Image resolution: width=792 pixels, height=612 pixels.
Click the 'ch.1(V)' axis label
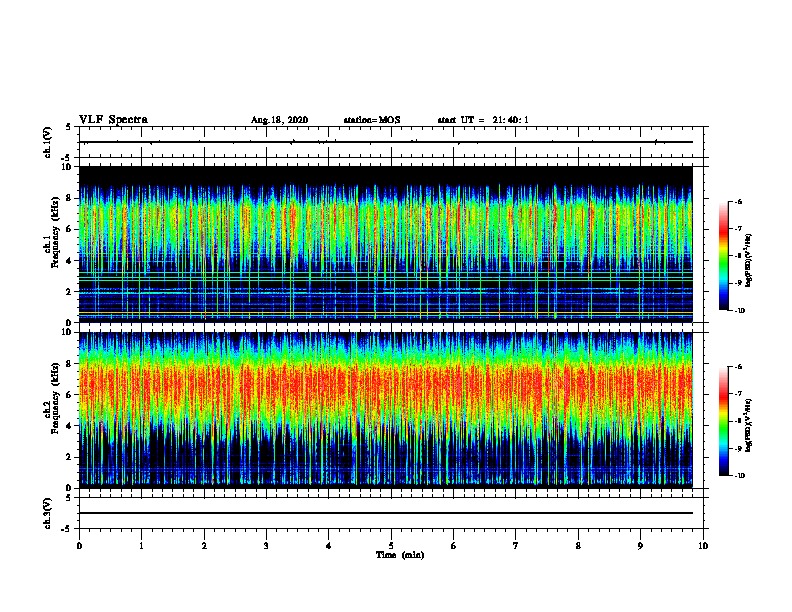[x=47, y=142]
